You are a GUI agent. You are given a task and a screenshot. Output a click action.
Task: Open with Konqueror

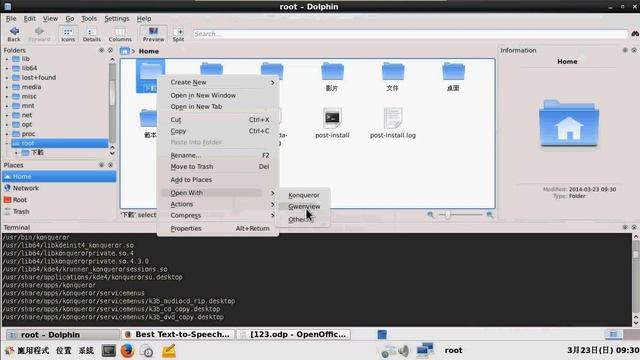pos(304,195)
